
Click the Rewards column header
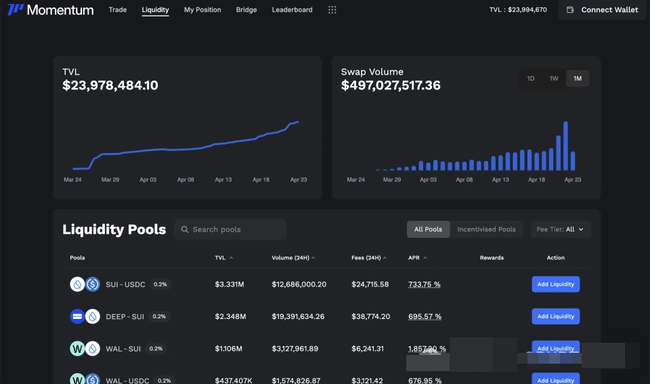tap(492, 258)
